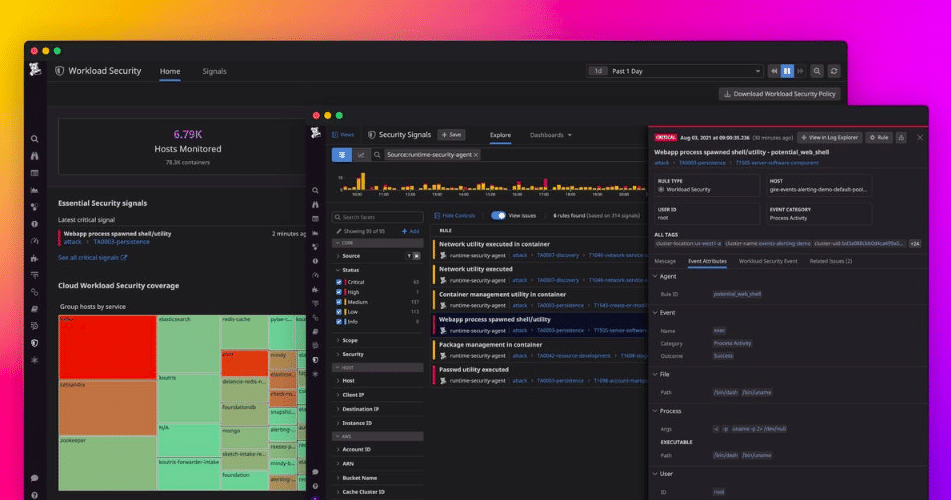Click the red kafka tile in the hosts treemap
The height and width of the screenshot is (500, 951).
[x=107, y=347]
